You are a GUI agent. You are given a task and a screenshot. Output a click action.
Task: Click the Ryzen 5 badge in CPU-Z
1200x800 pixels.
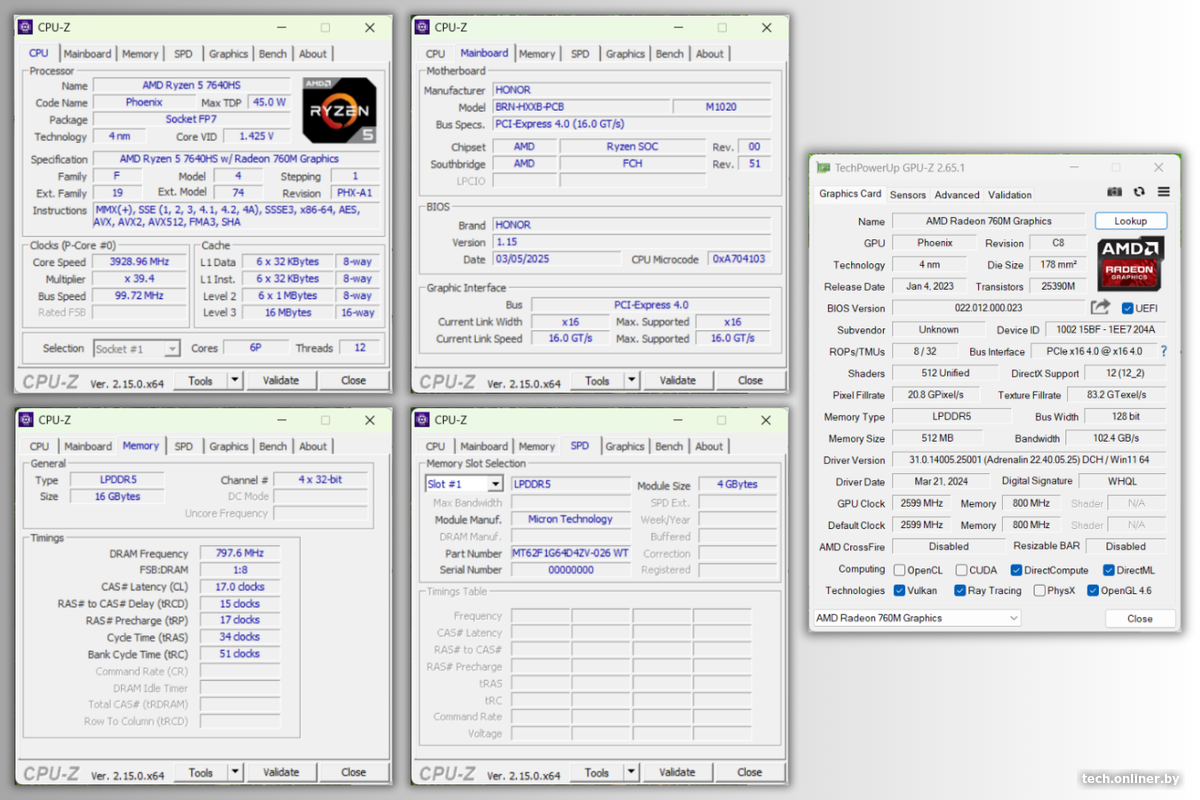tap(337, 110)
